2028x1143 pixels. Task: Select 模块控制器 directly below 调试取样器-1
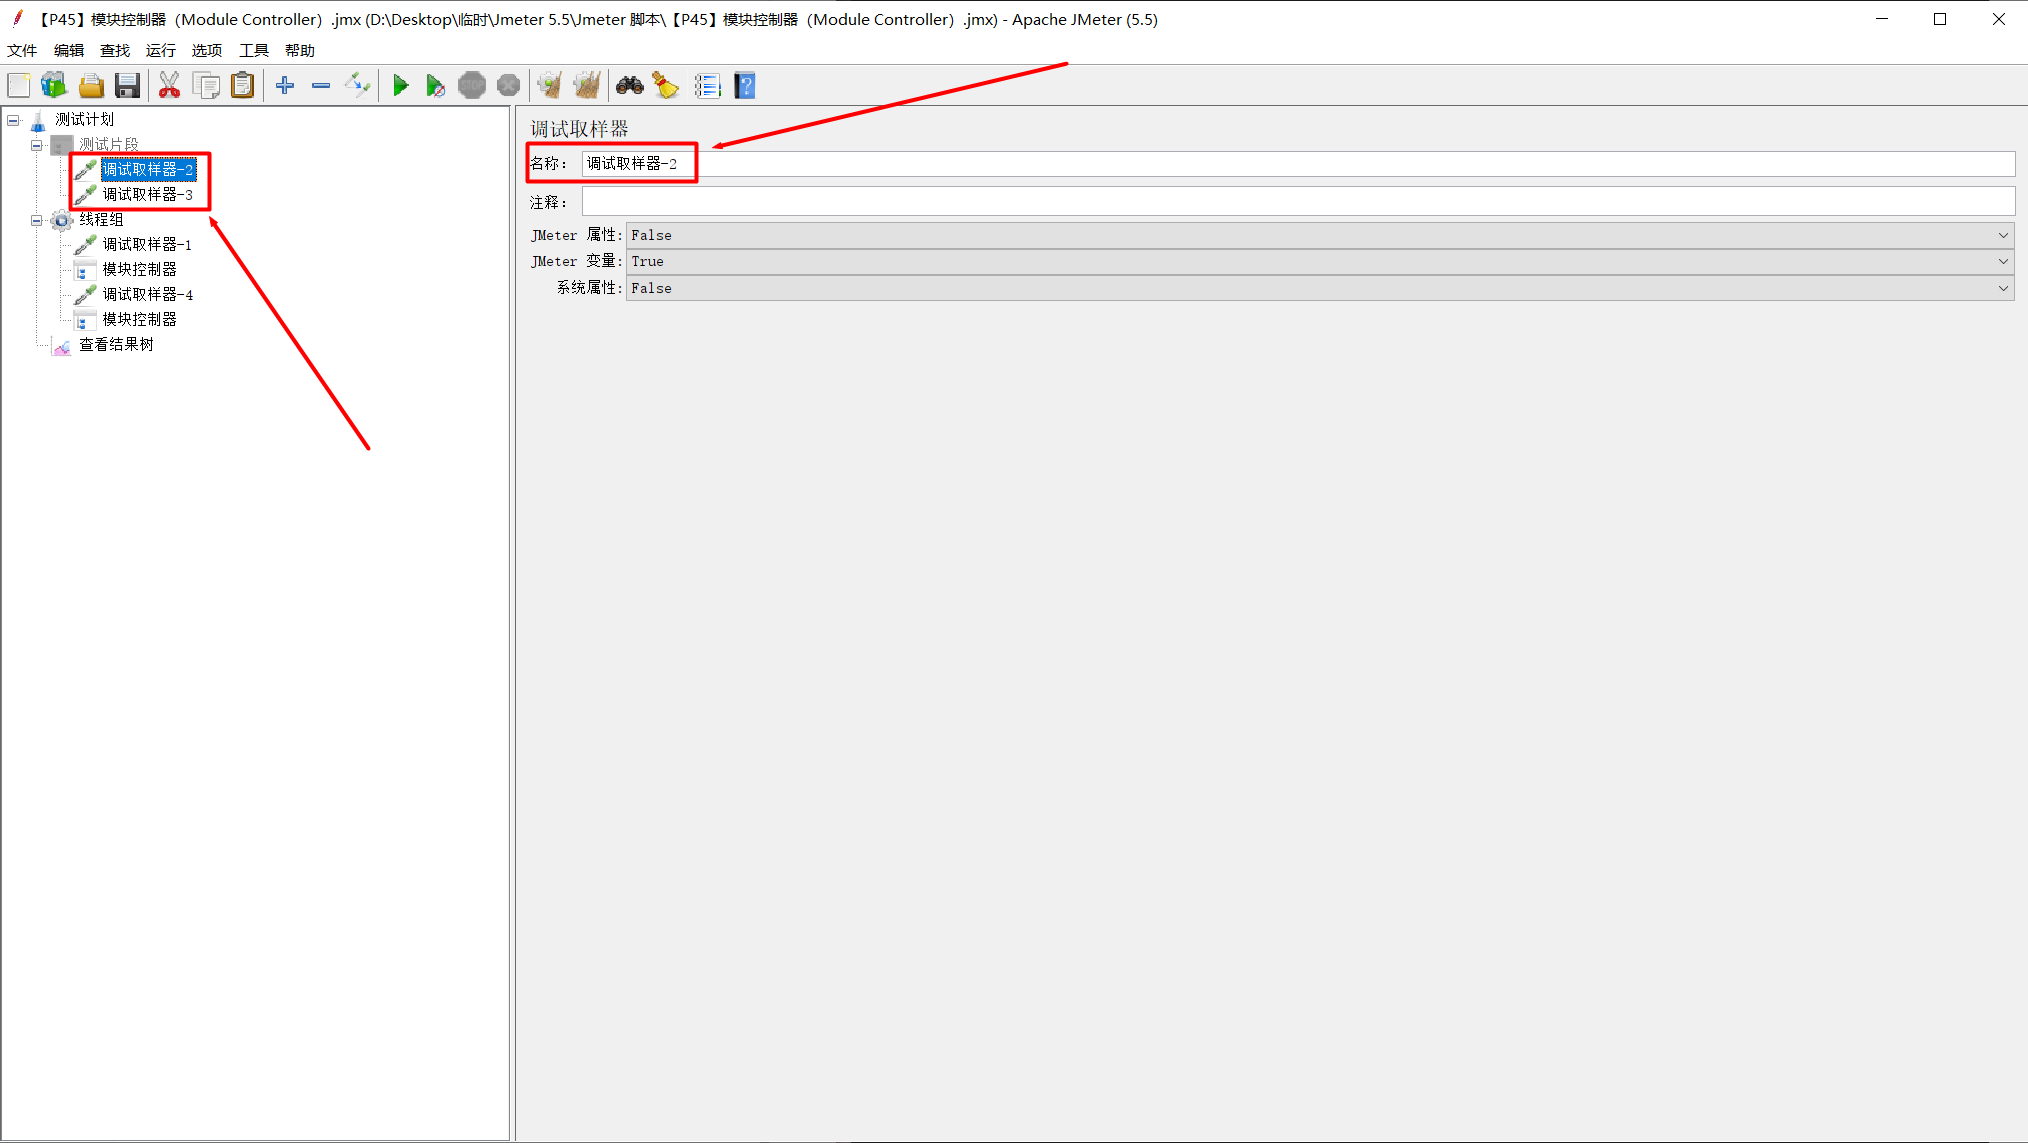[x=139, y=270]
